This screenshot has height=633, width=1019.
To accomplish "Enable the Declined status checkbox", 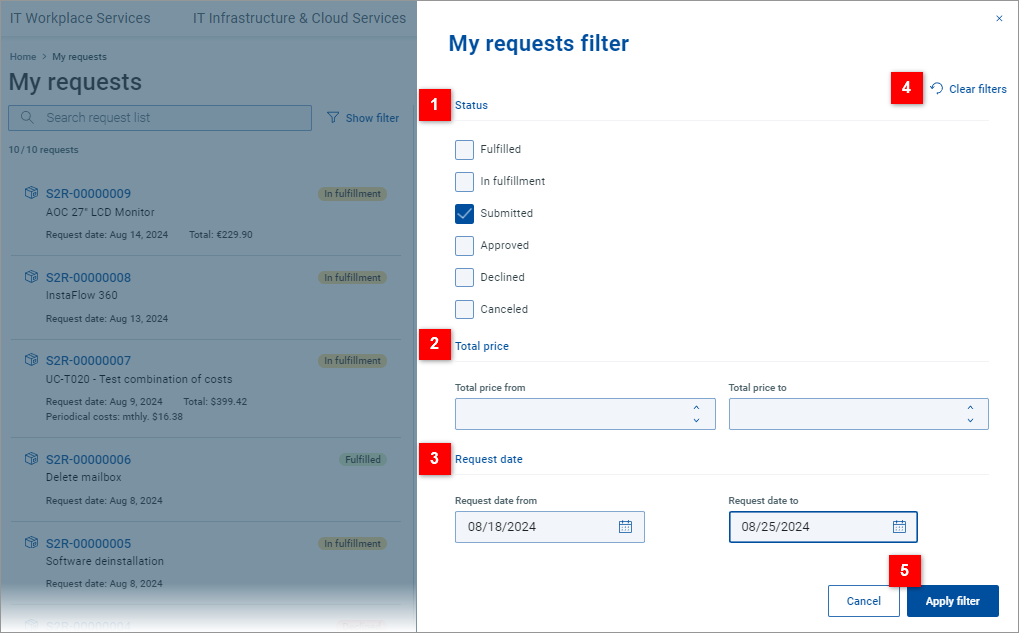I will [x=464, y=278].
